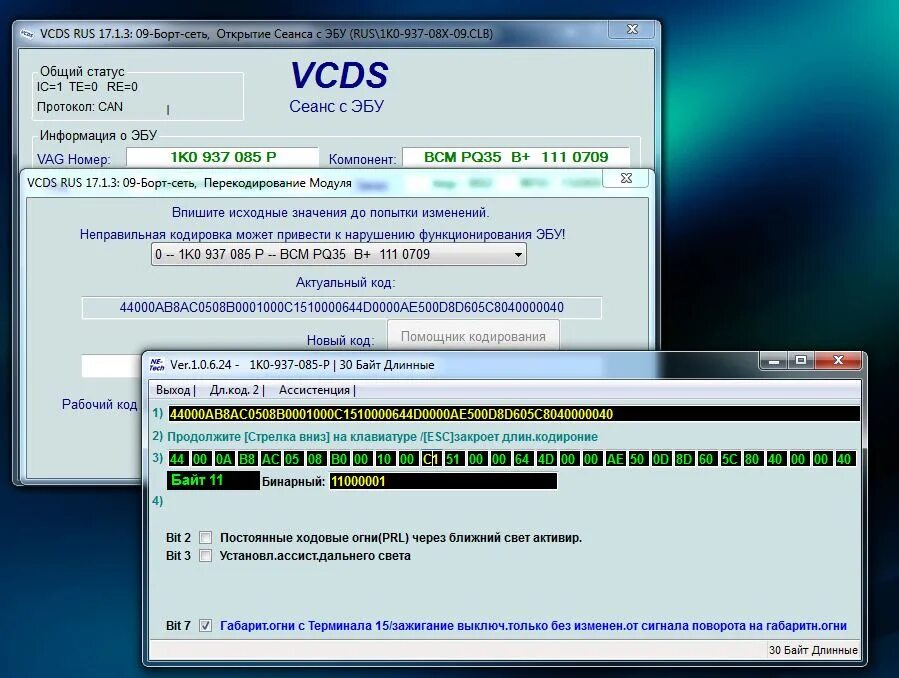Click the status bar text '30 Байт Длинные'
This screenshot has width=899, height=678.
click(x=813, y=650)
